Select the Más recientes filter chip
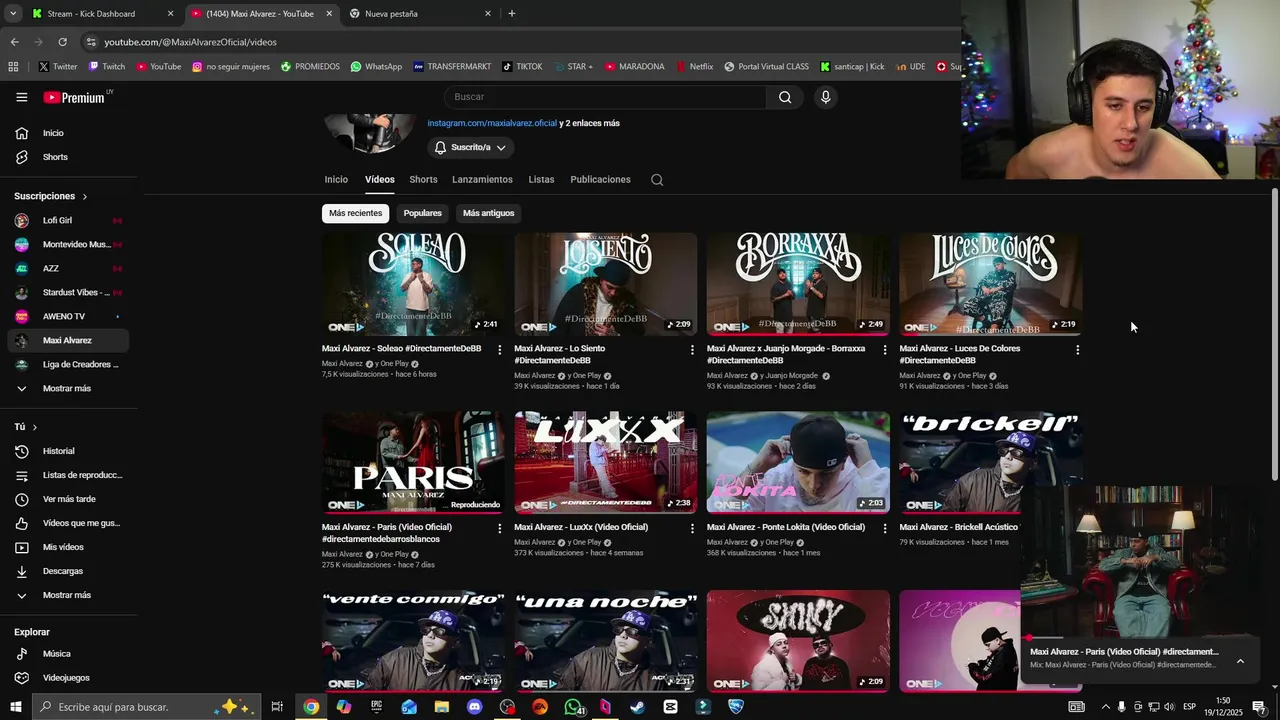 click(x=355, y=213)
